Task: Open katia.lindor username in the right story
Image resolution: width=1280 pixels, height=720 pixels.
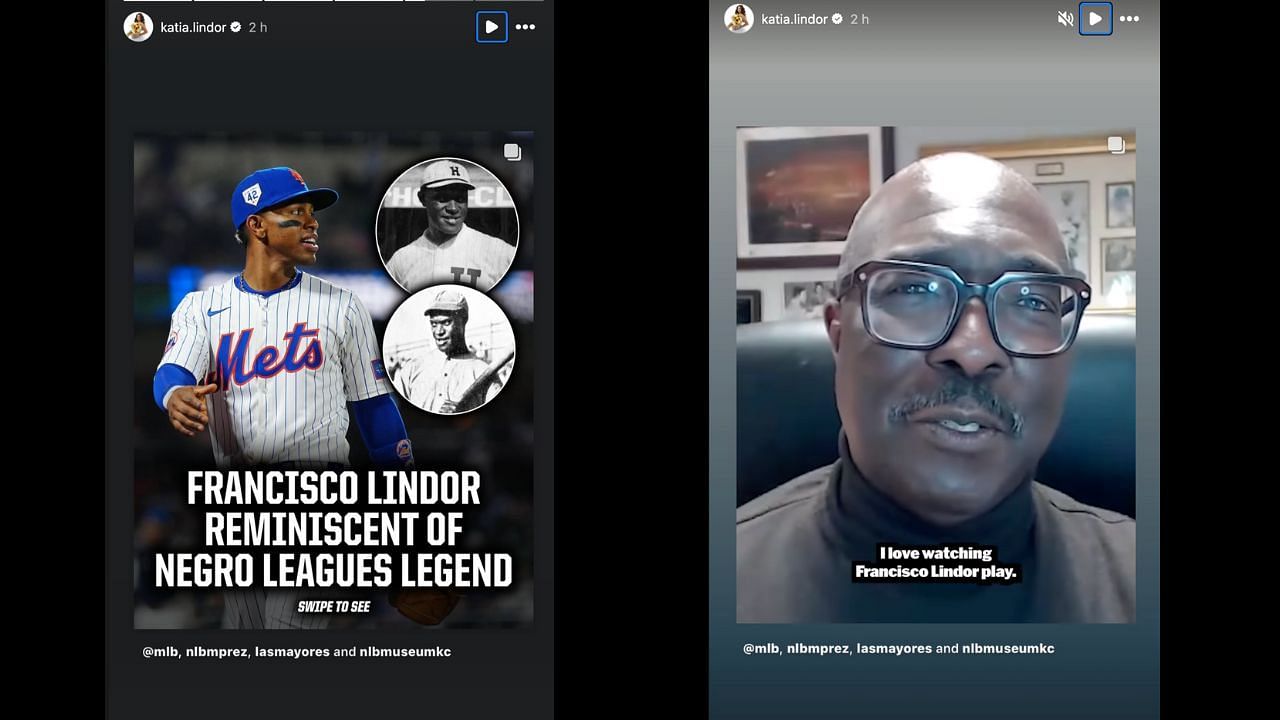Action: pos(794,19)
